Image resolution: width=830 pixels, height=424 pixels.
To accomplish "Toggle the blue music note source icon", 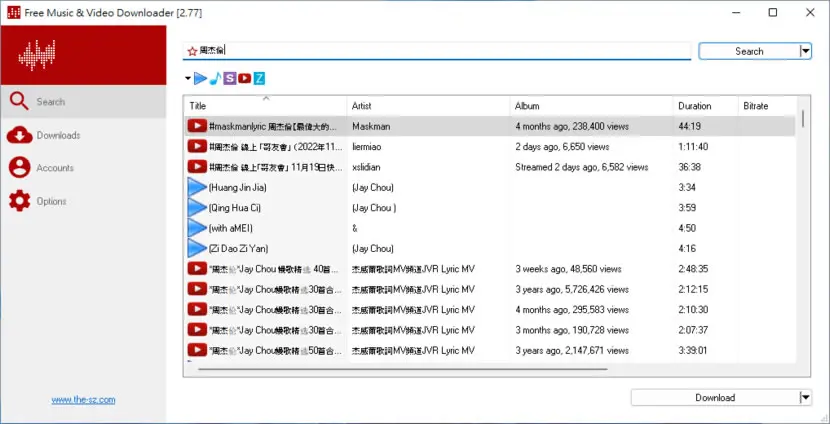I will [215, 79].
